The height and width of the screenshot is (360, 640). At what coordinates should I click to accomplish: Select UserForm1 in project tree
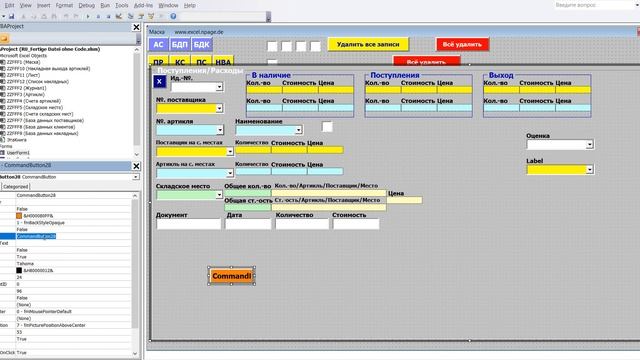click(x=18, y=153)
